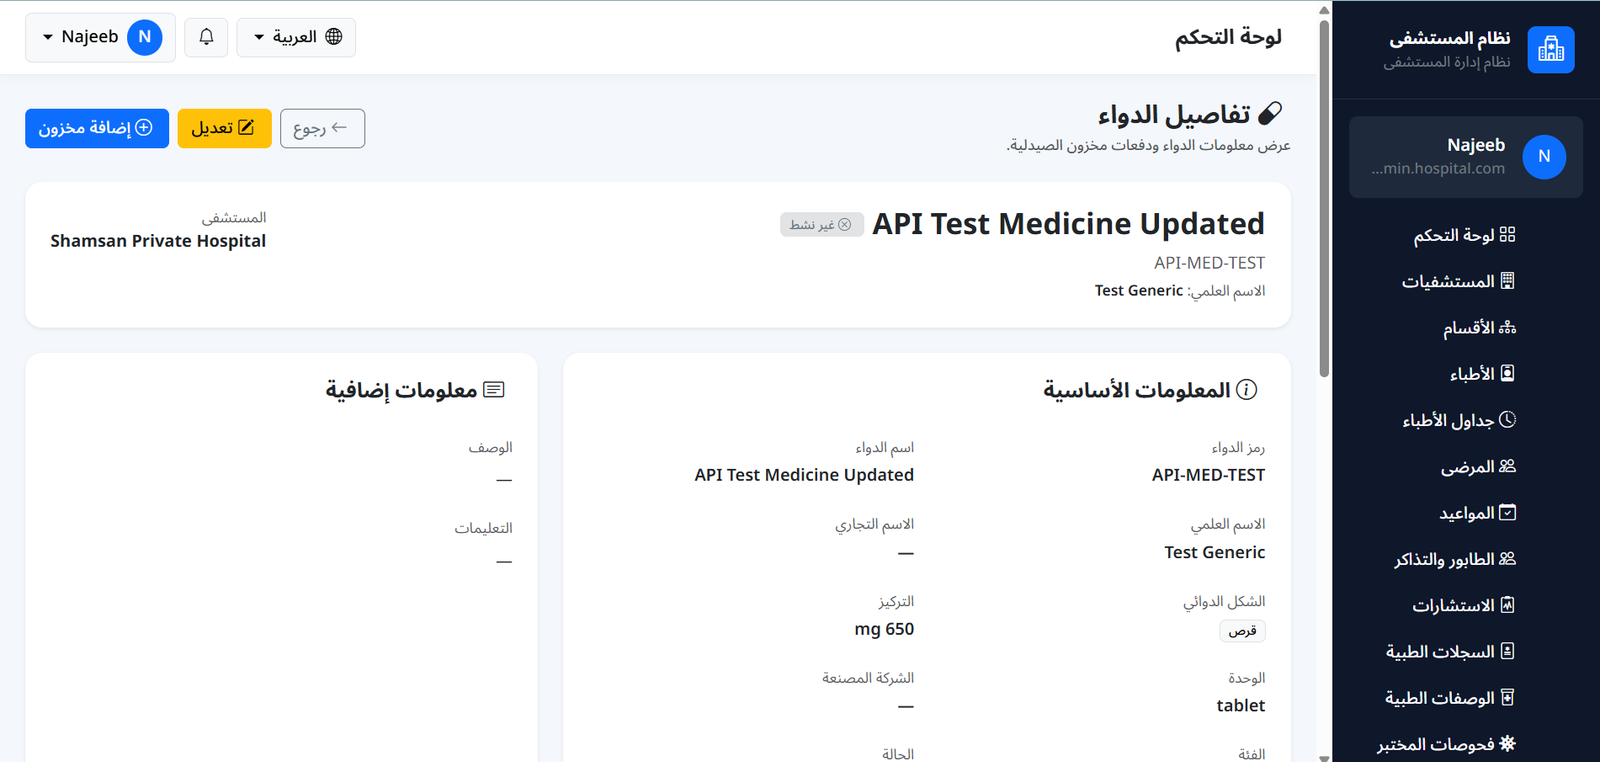Click the blue إضافة مخزون button

tap(97, 128)
